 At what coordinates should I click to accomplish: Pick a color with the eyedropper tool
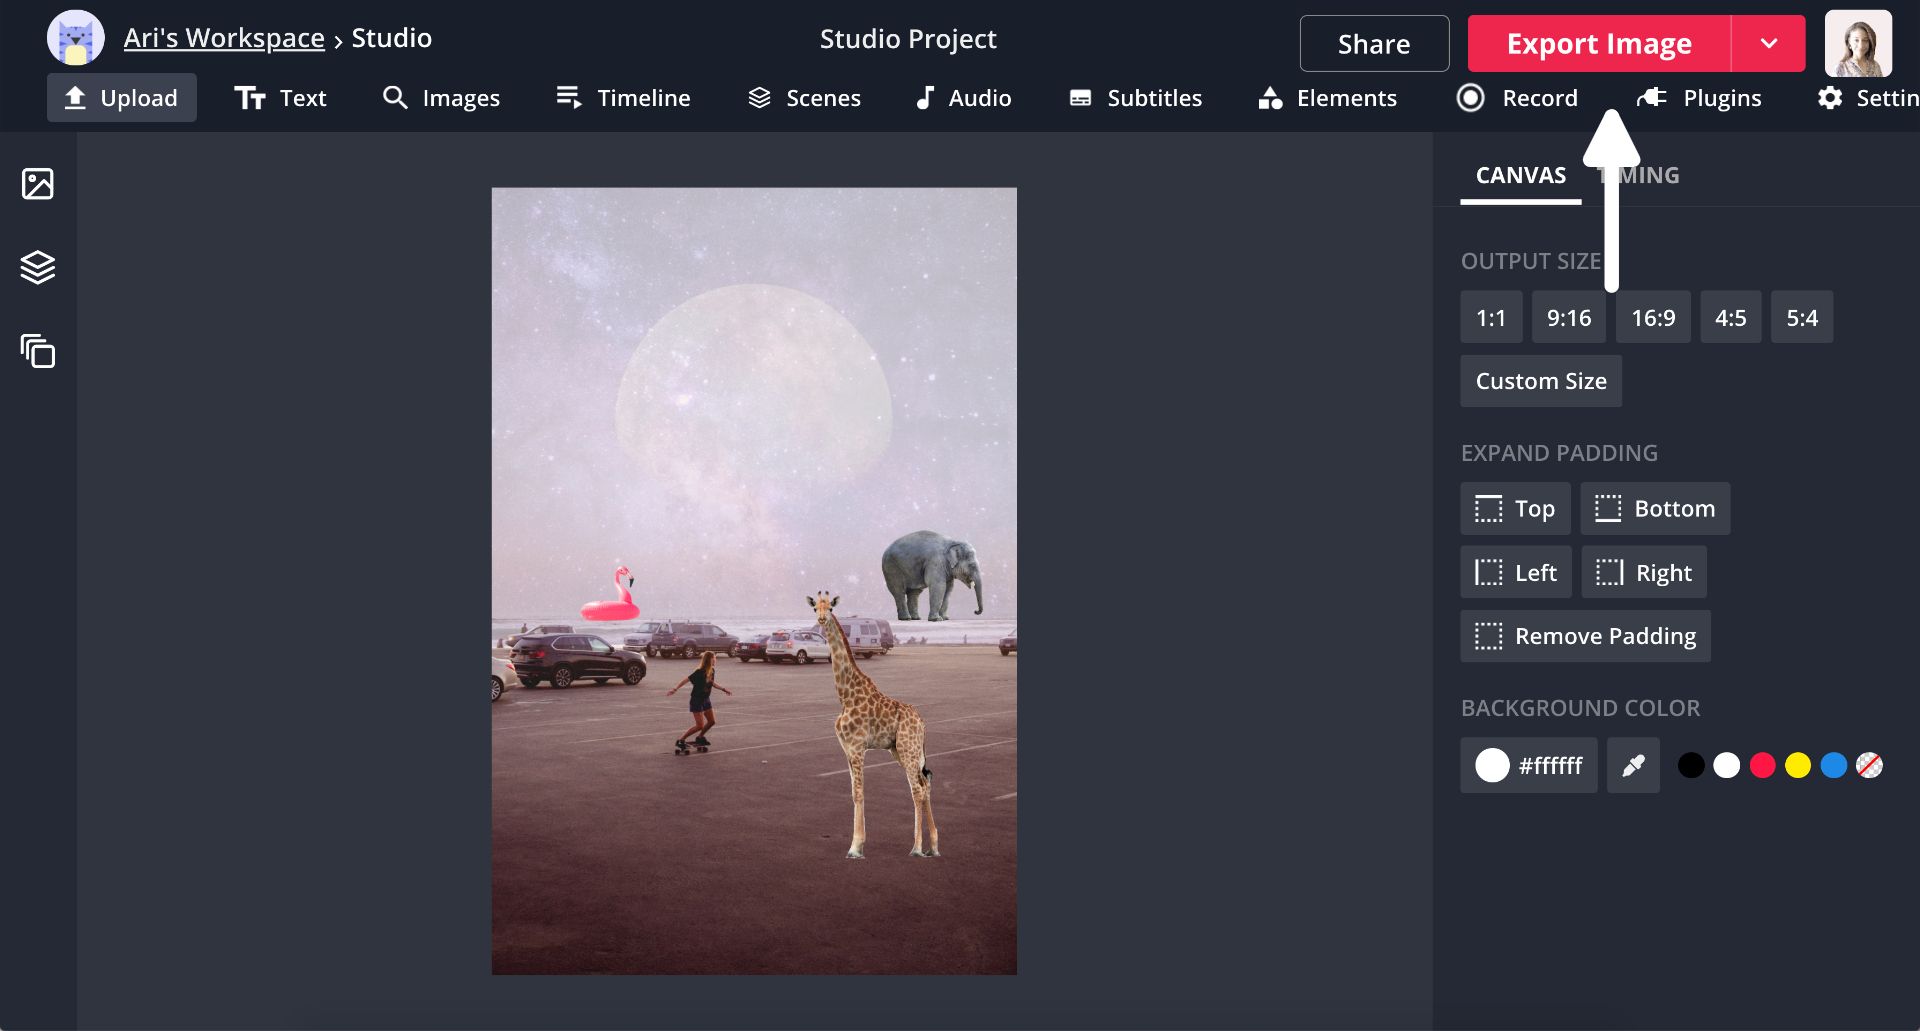point(1633,766)
